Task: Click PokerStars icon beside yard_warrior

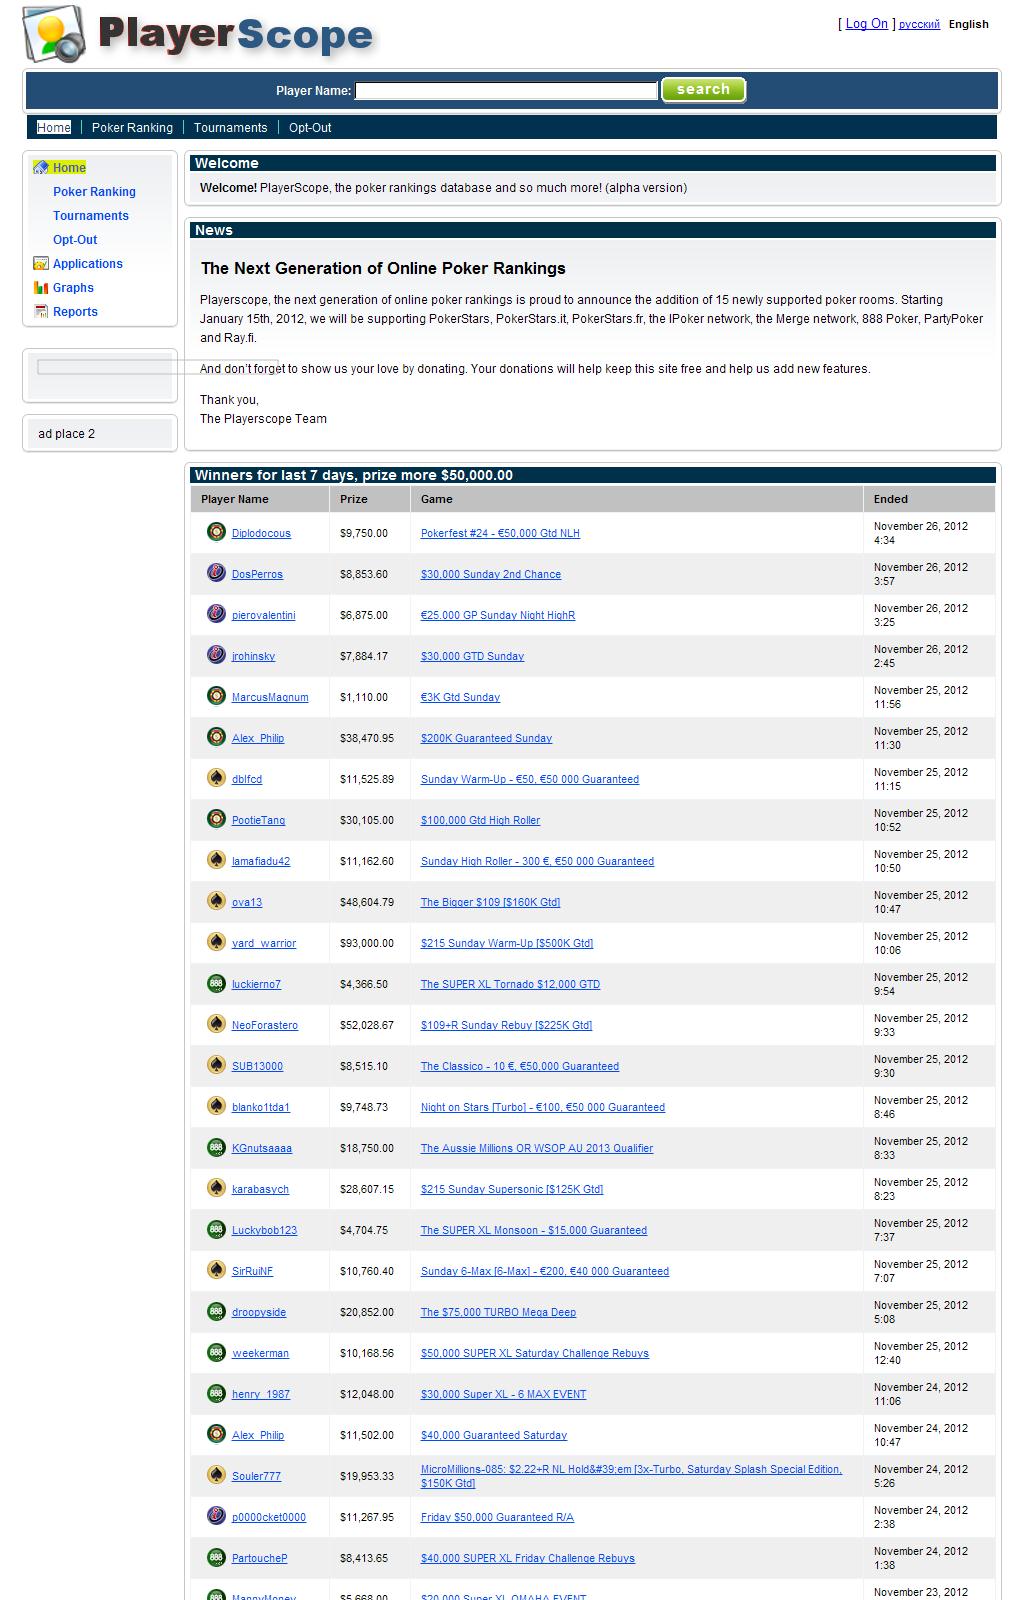Action: pos(216,942)
